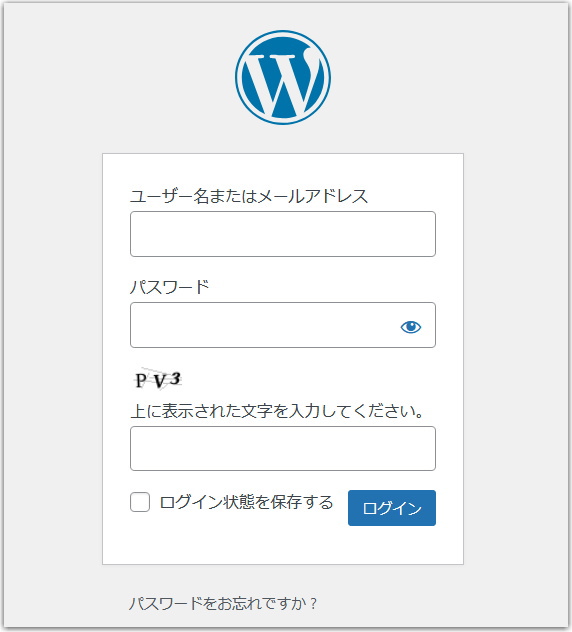Click the letter V in the captcha
This screenshot has height=632, width=572.
[x=160, y=381]
